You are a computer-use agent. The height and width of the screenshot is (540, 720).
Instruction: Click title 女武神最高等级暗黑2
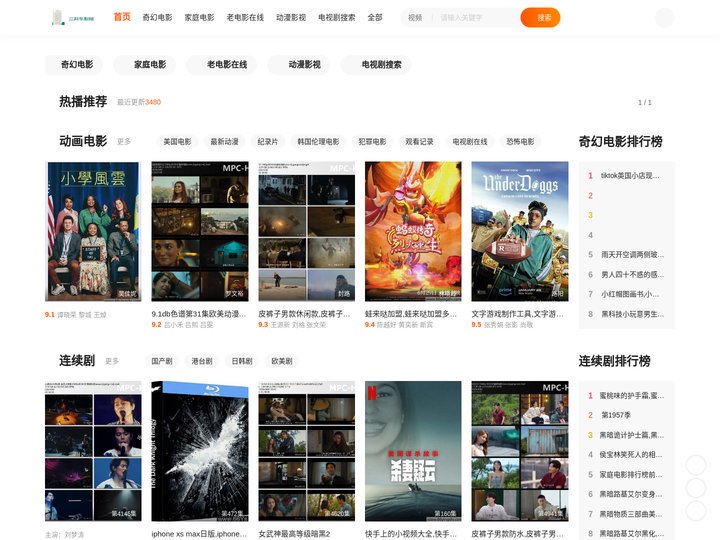point(294,534)
